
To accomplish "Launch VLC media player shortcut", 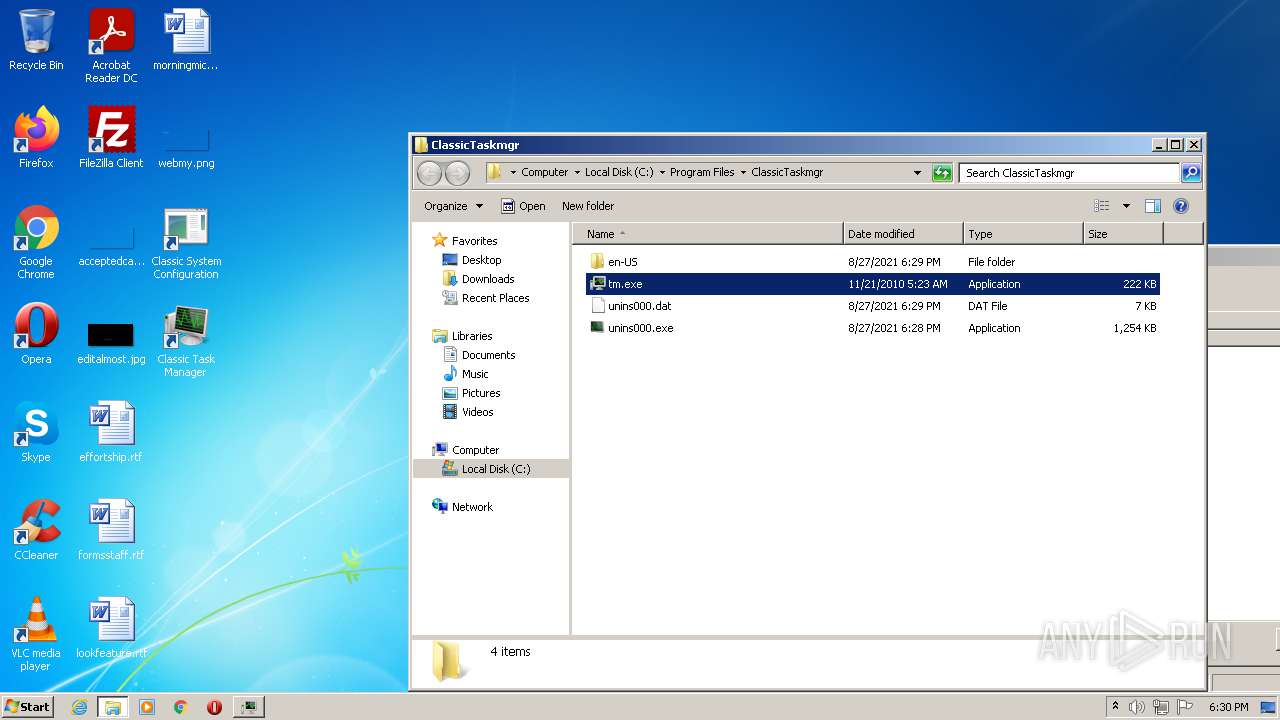I will [36, 634].
